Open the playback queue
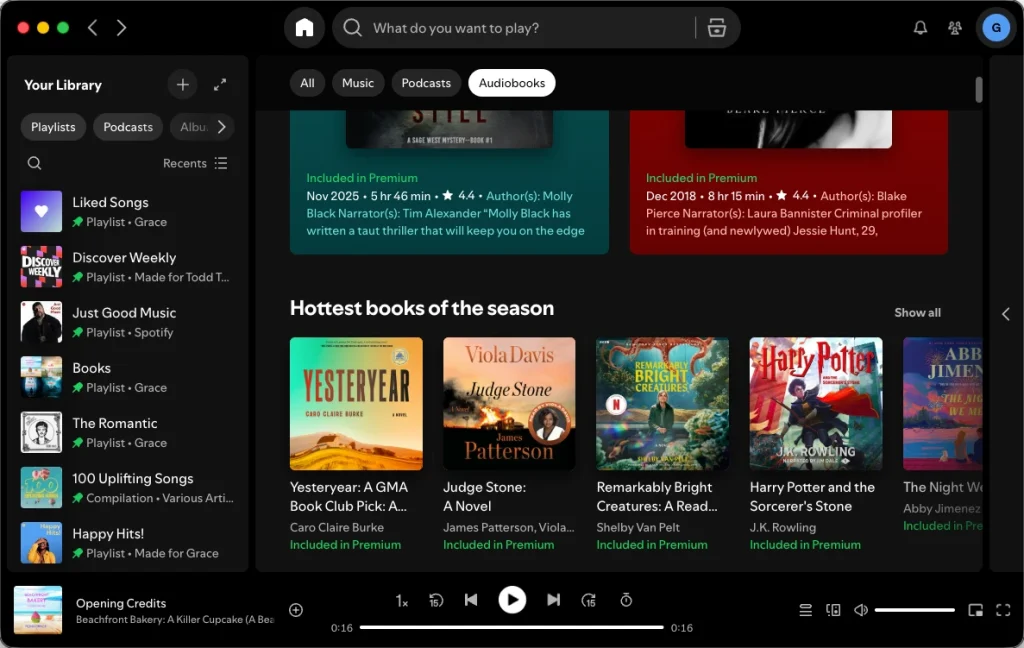This screenshot has width=1024, height=648. pos(806,610)
